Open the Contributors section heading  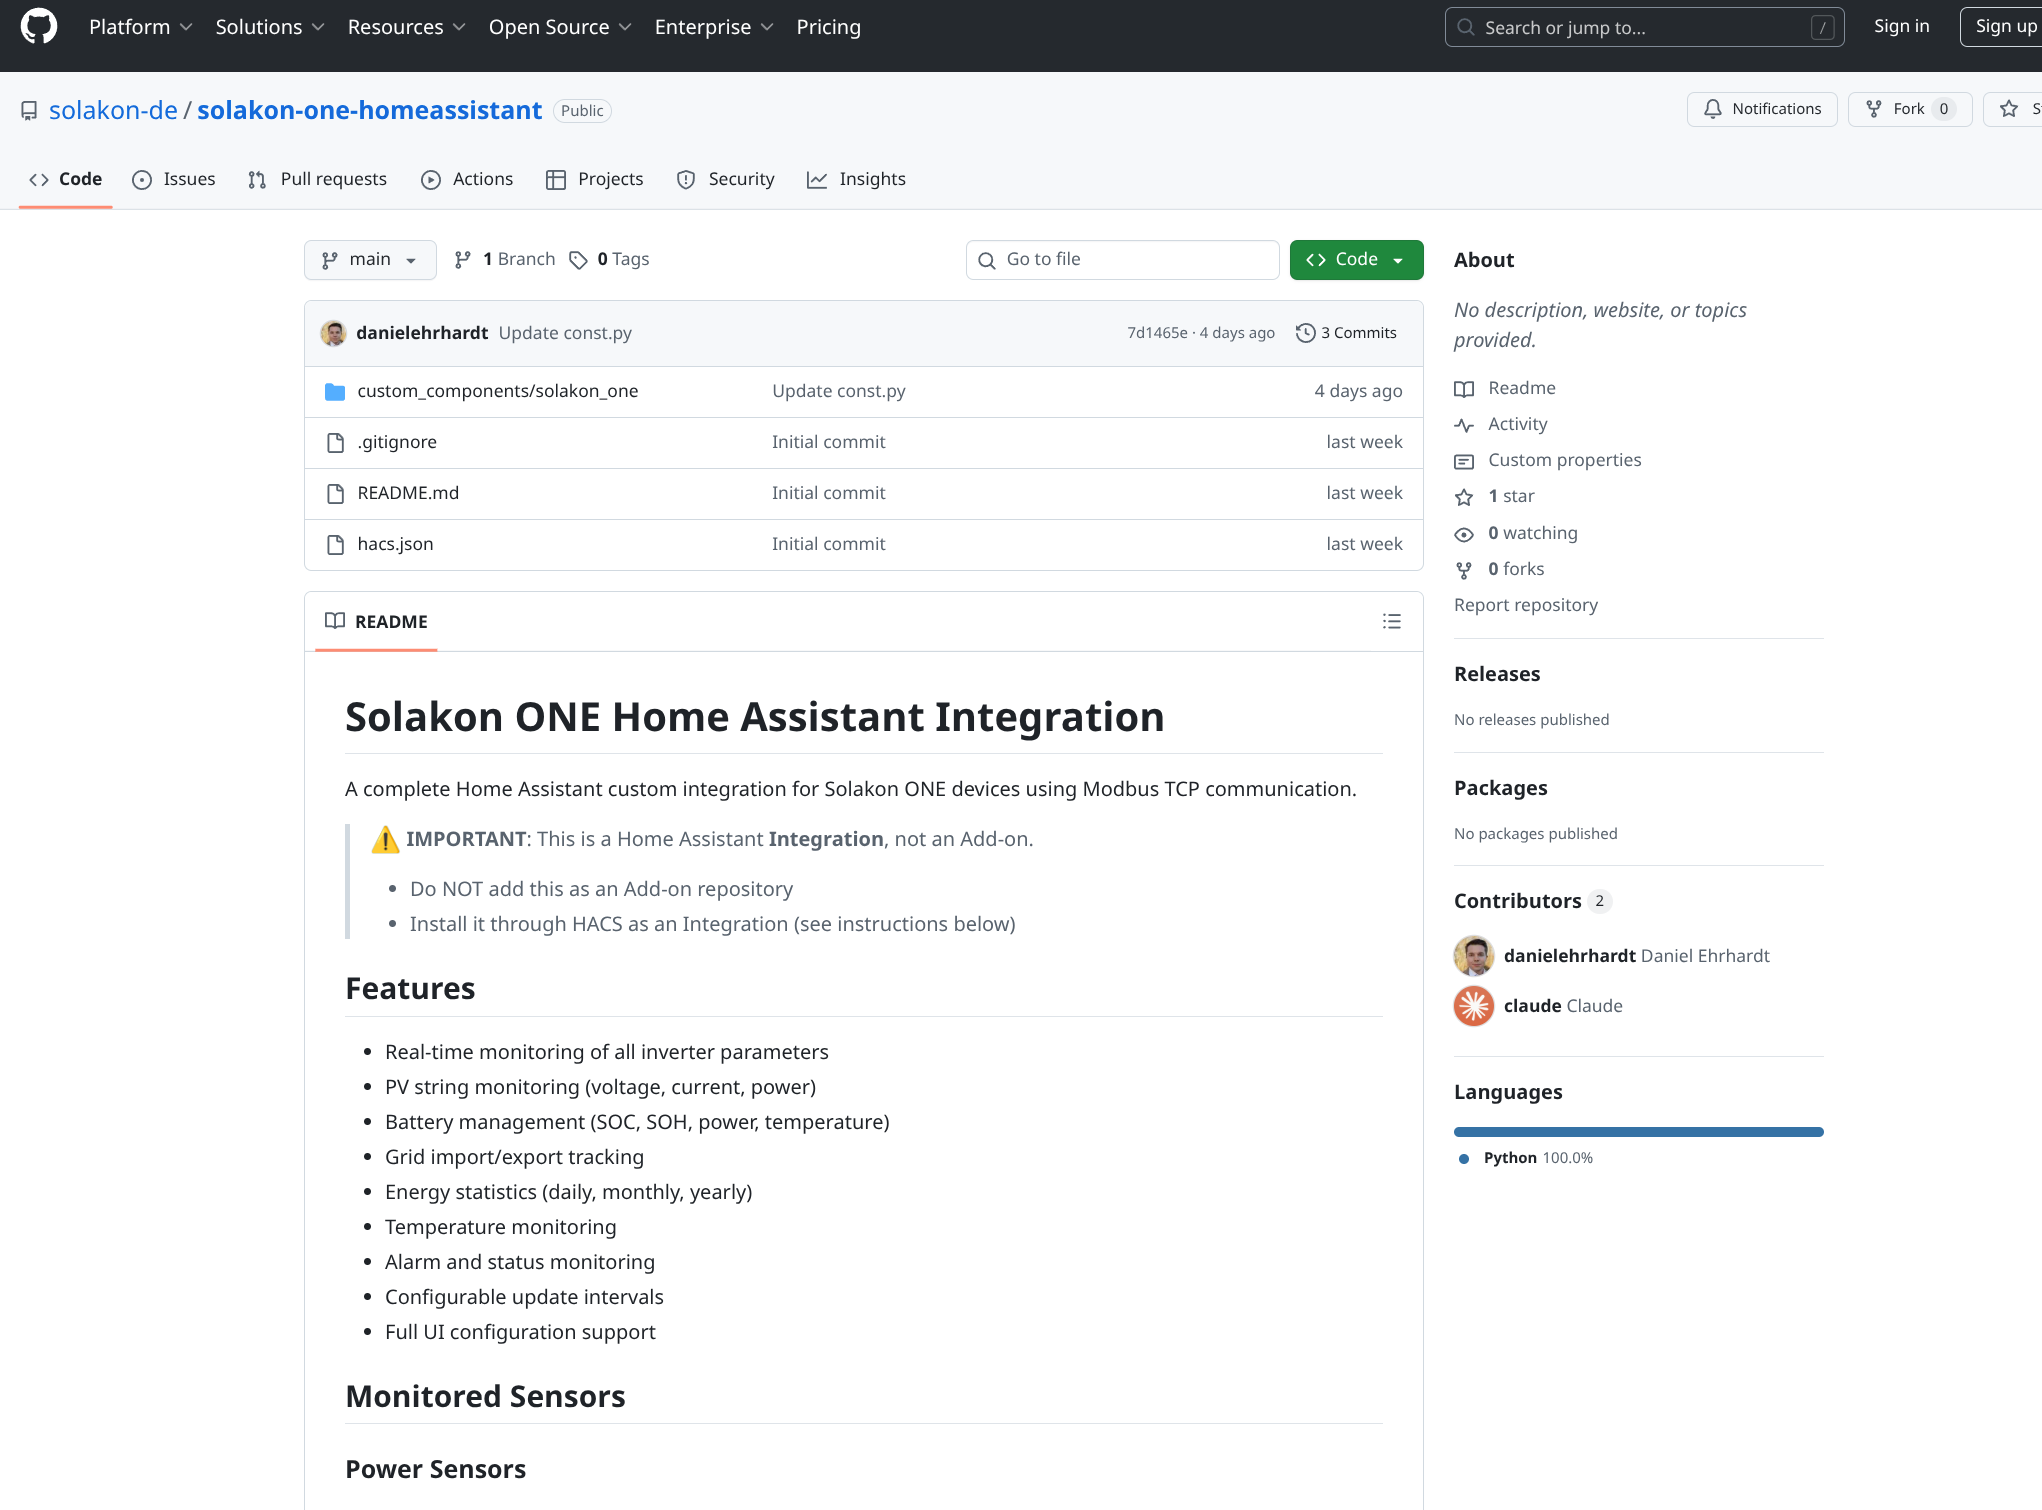pyautogui.click(x=1517, y=901)
